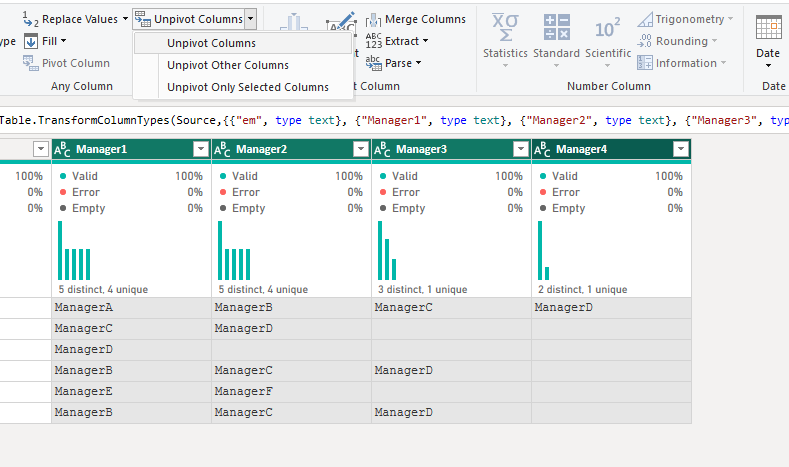Click the Date calendar icon
The height and width of the screenshot is (467, 789).
[x=768, y=27]
